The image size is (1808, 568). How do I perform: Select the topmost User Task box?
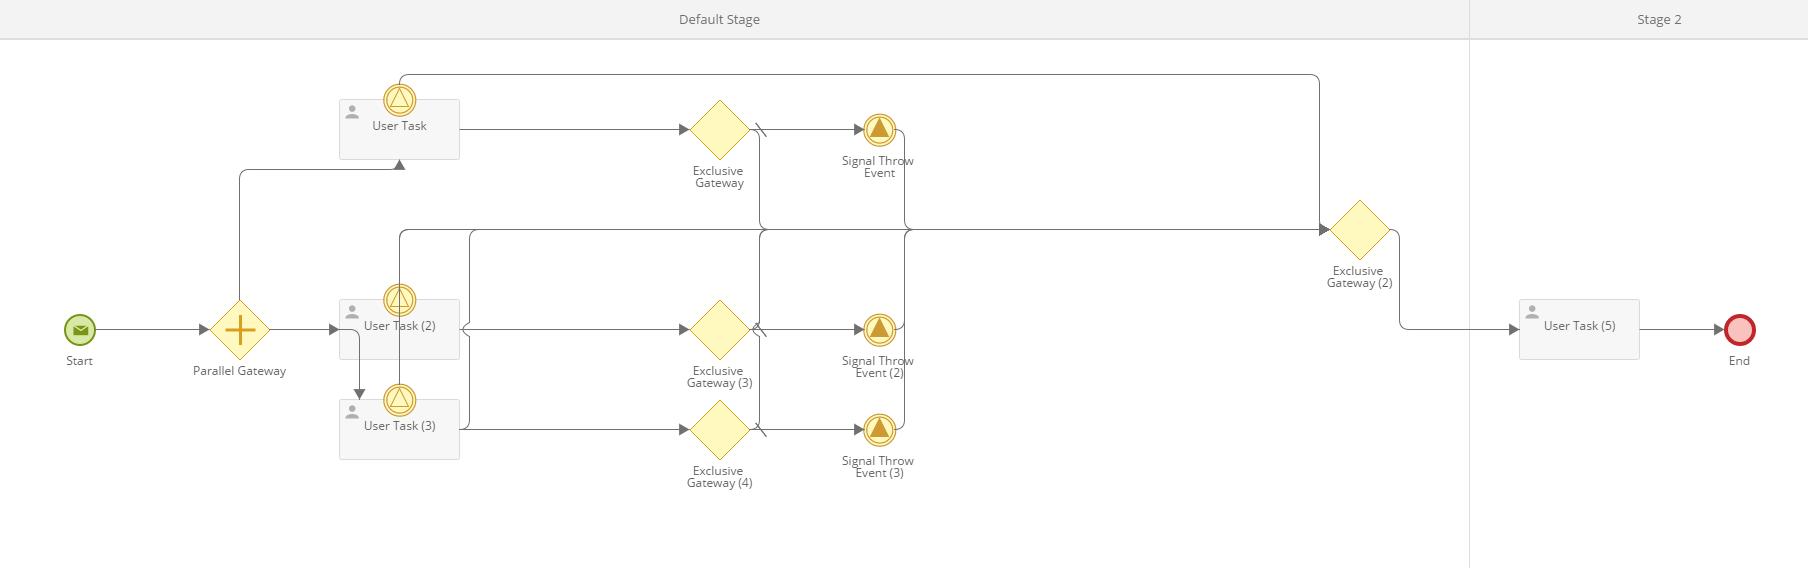[x=400, y=129]
